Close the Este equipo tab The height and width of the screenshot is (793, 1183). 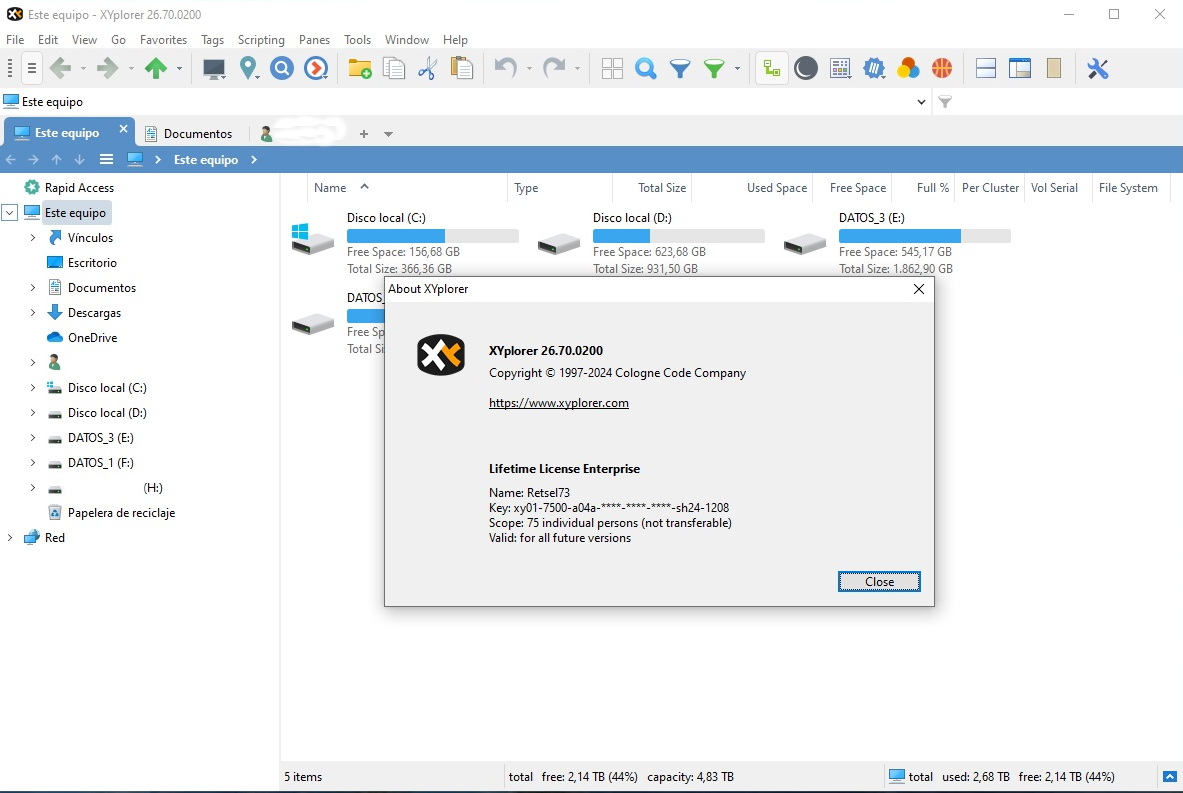point(123,129)
